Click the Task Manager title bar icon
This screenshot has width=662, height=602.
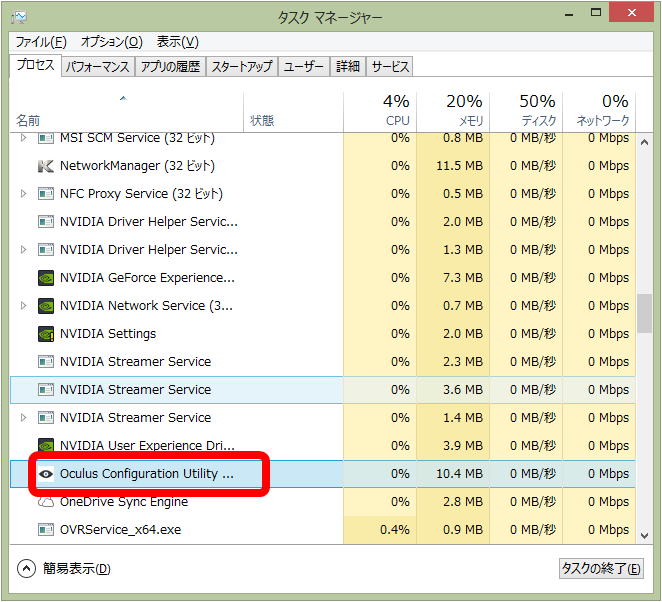click(19, 17)
